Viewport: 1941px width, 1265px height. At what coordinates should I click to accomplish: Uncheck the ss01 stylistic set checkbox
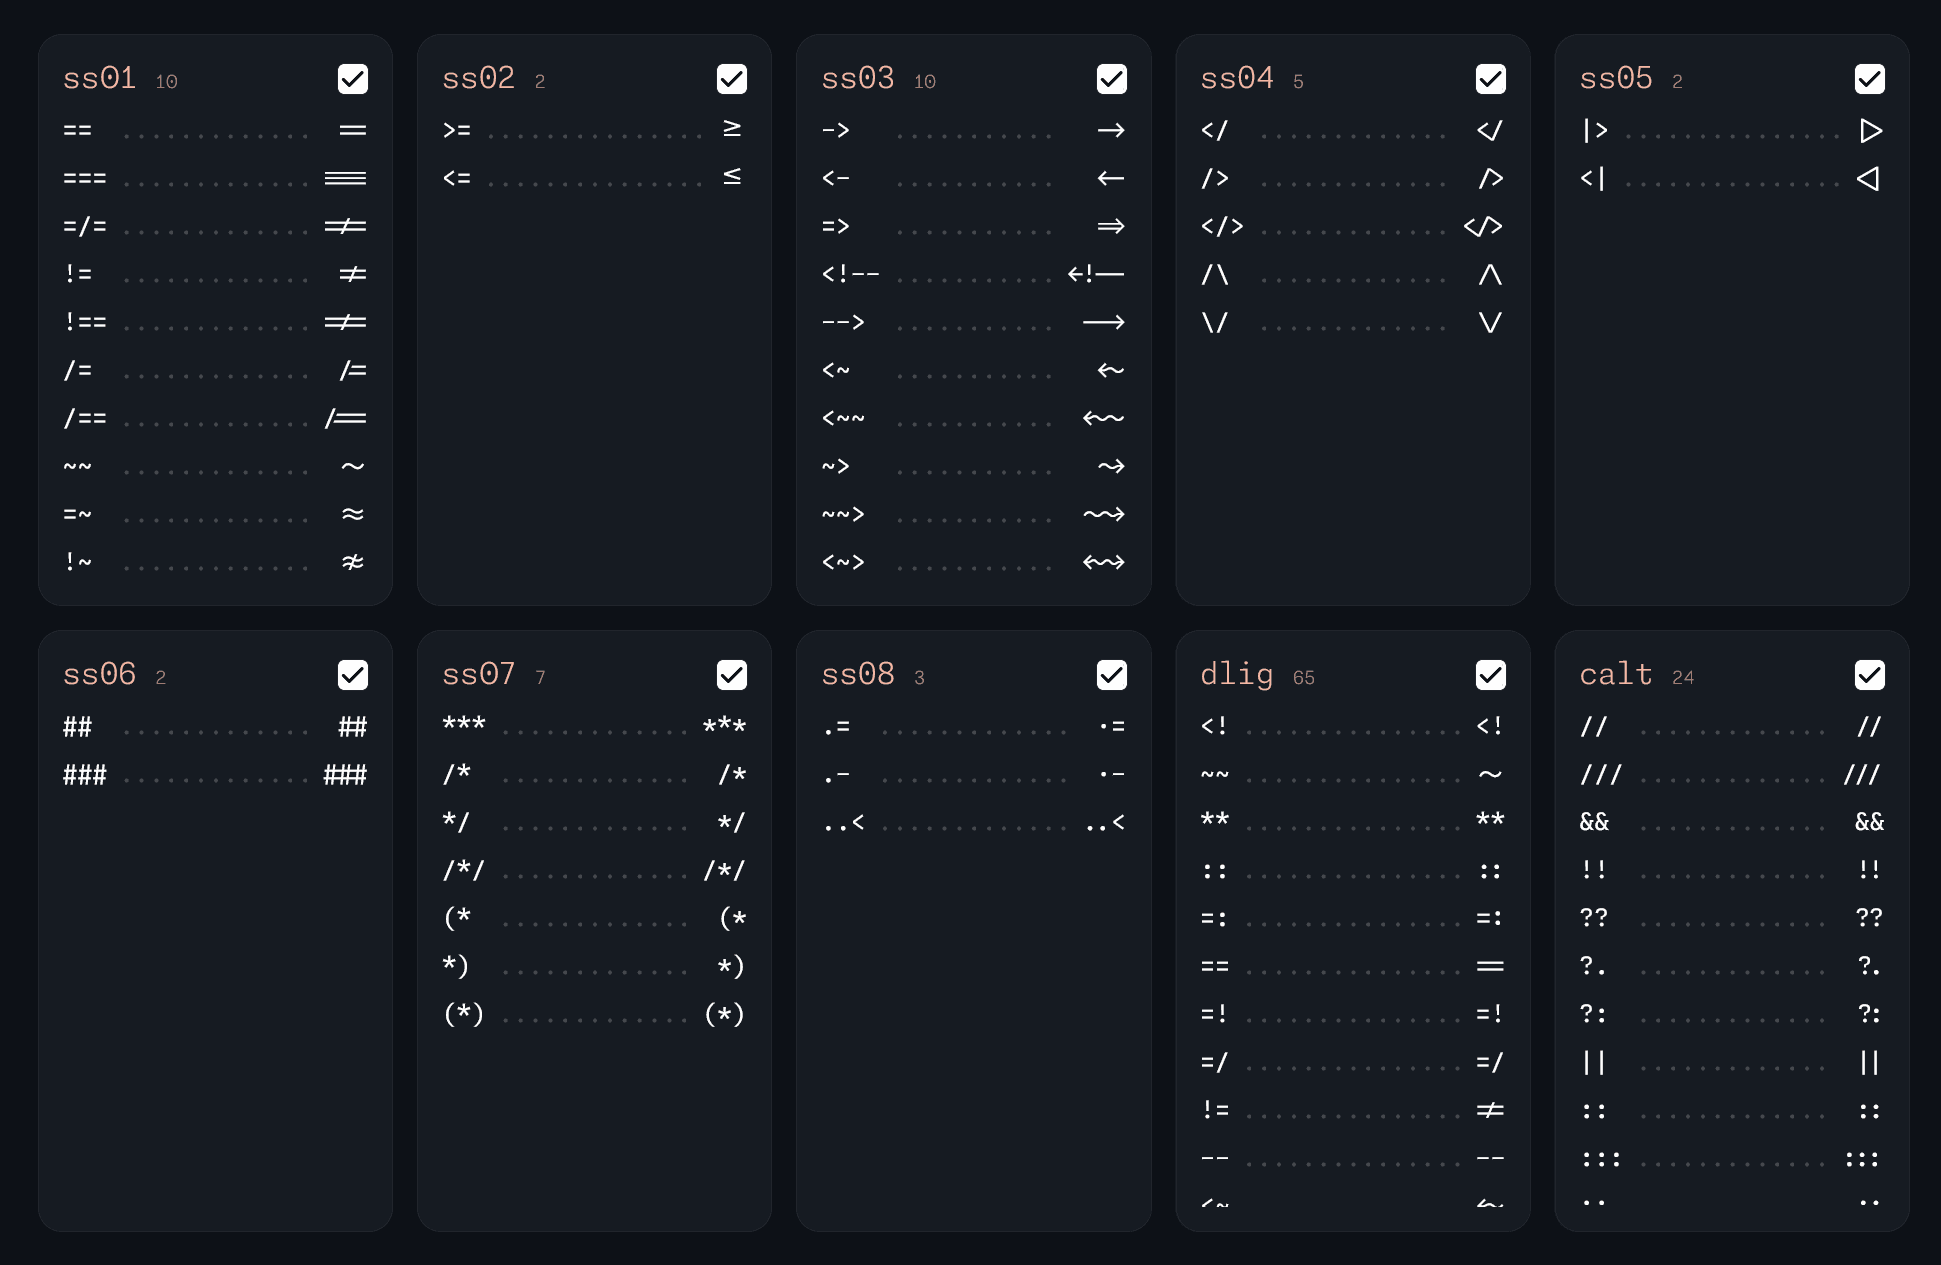coord(353,79)
